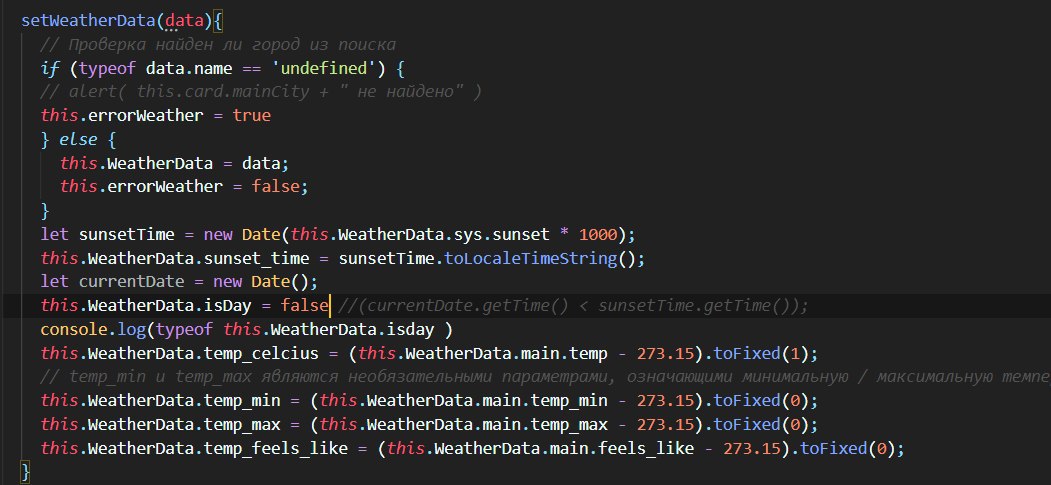This screenshot has width=1051, height=485.
Task: Click the number 1000 in the Date call
Action: 598,234
